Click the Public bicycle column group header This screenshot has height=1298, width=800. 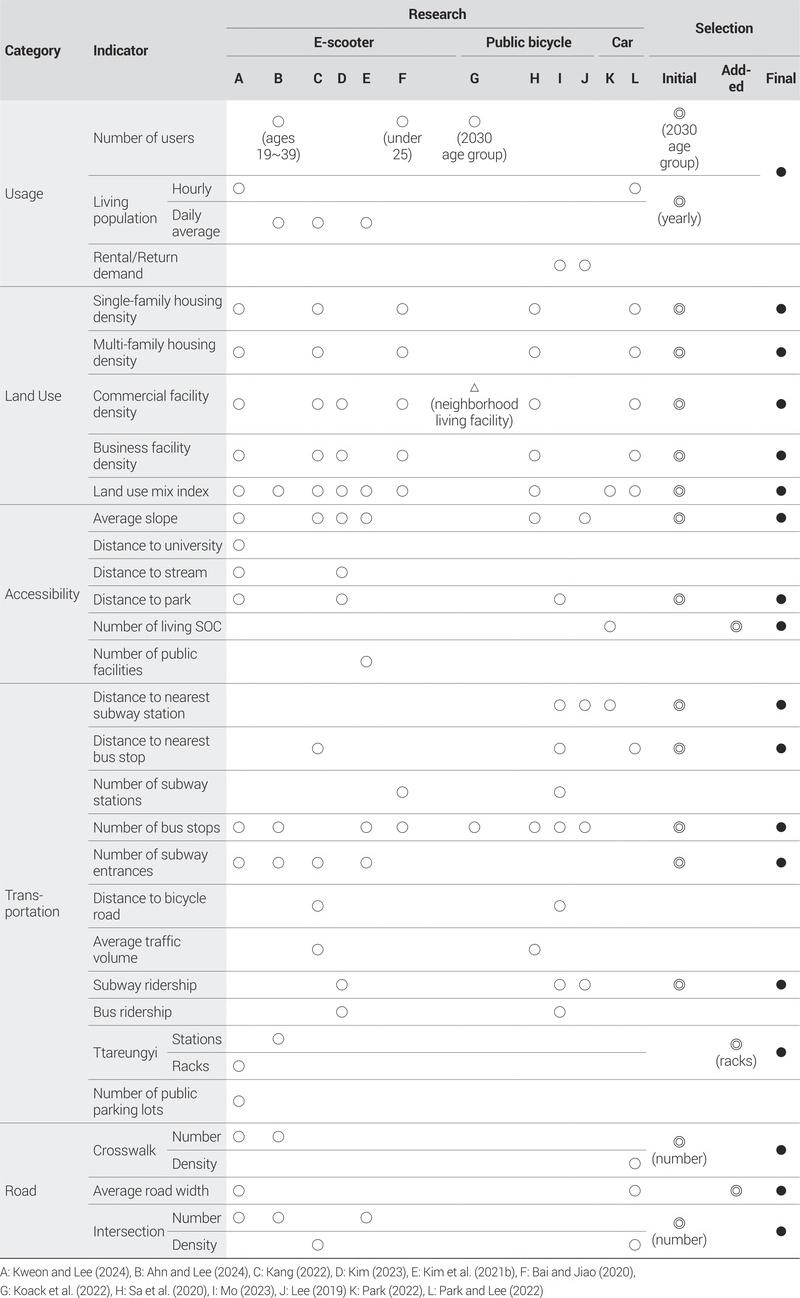coord(528,43)
